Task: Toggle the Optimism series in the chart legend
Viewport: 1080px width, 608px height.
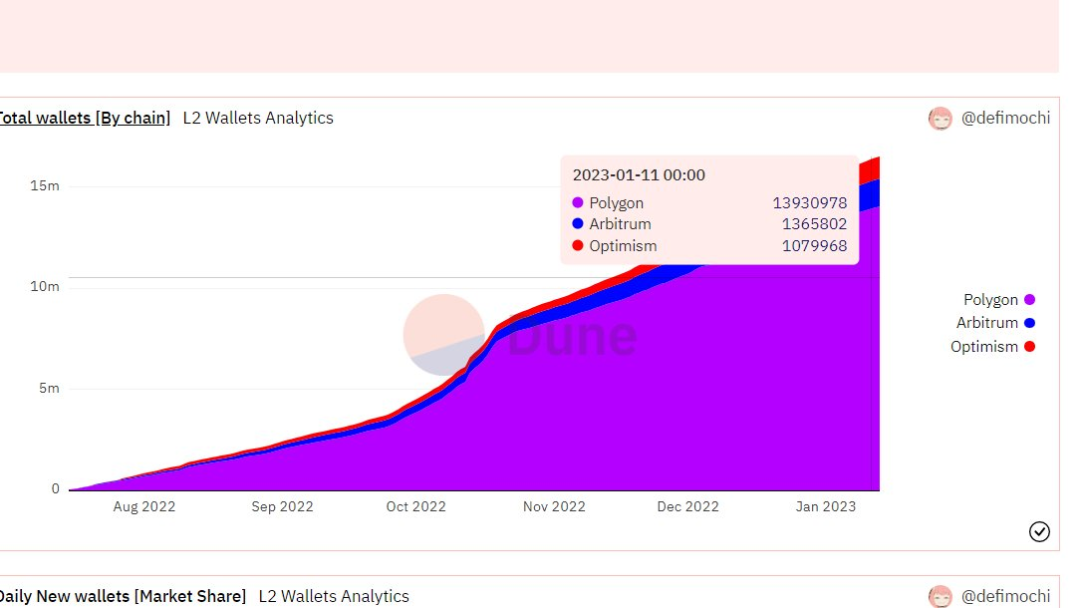Action: coord(993,346)
